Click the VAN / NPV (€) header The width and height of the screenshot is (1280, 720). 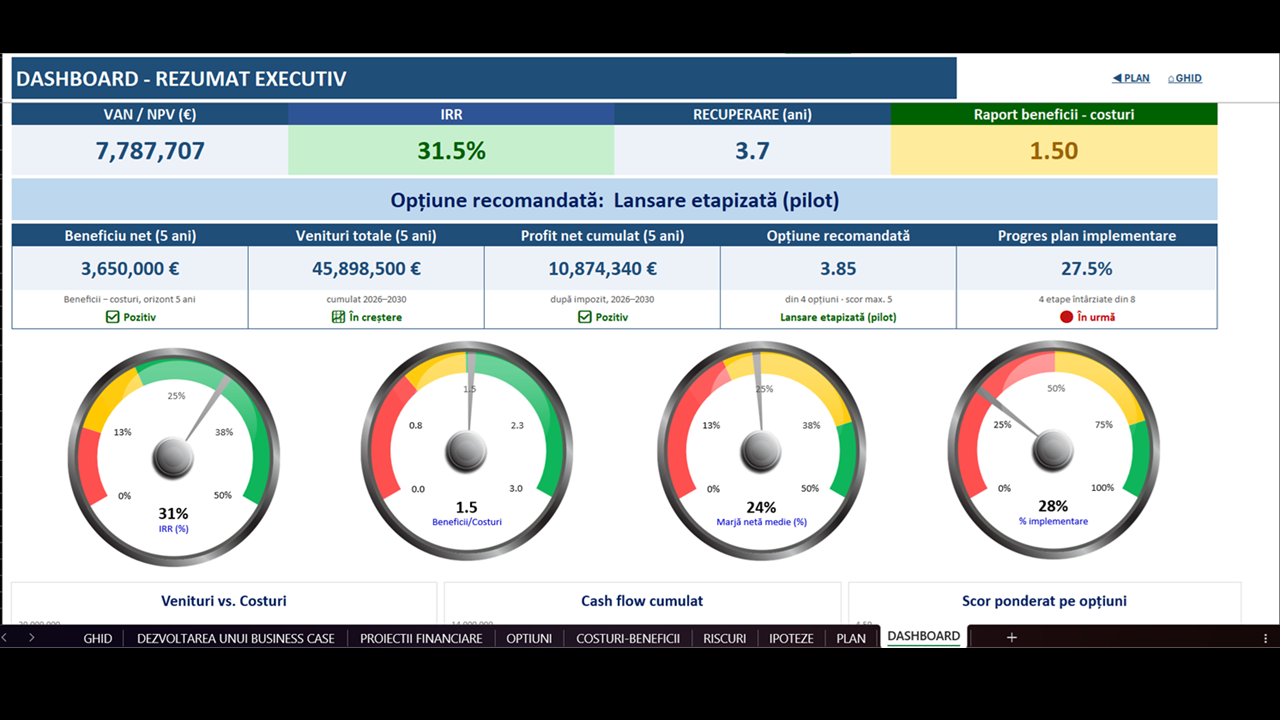[x=150, y=114]
